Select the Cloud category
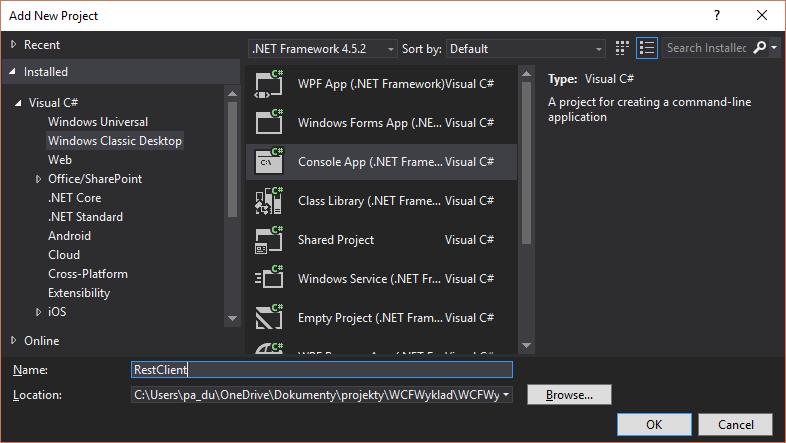 (x=64, y=255)
